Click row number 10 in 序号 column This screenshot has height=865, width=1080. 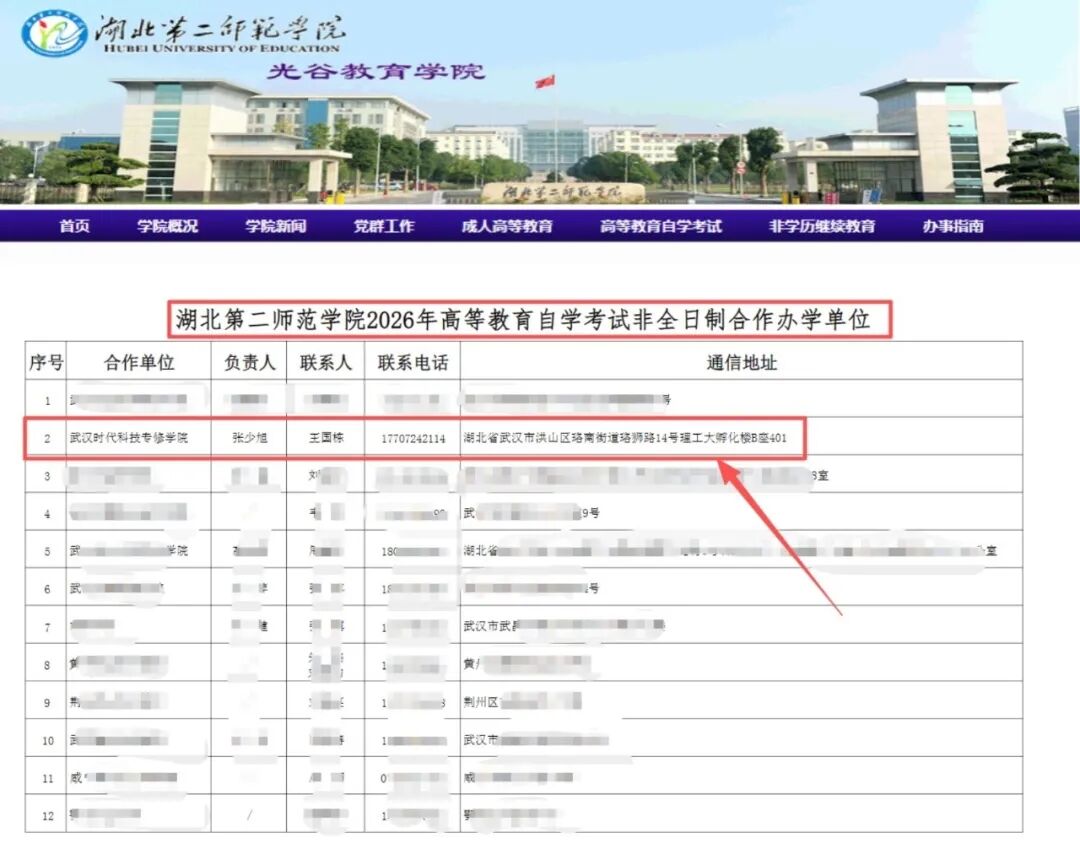coord(48,741)
